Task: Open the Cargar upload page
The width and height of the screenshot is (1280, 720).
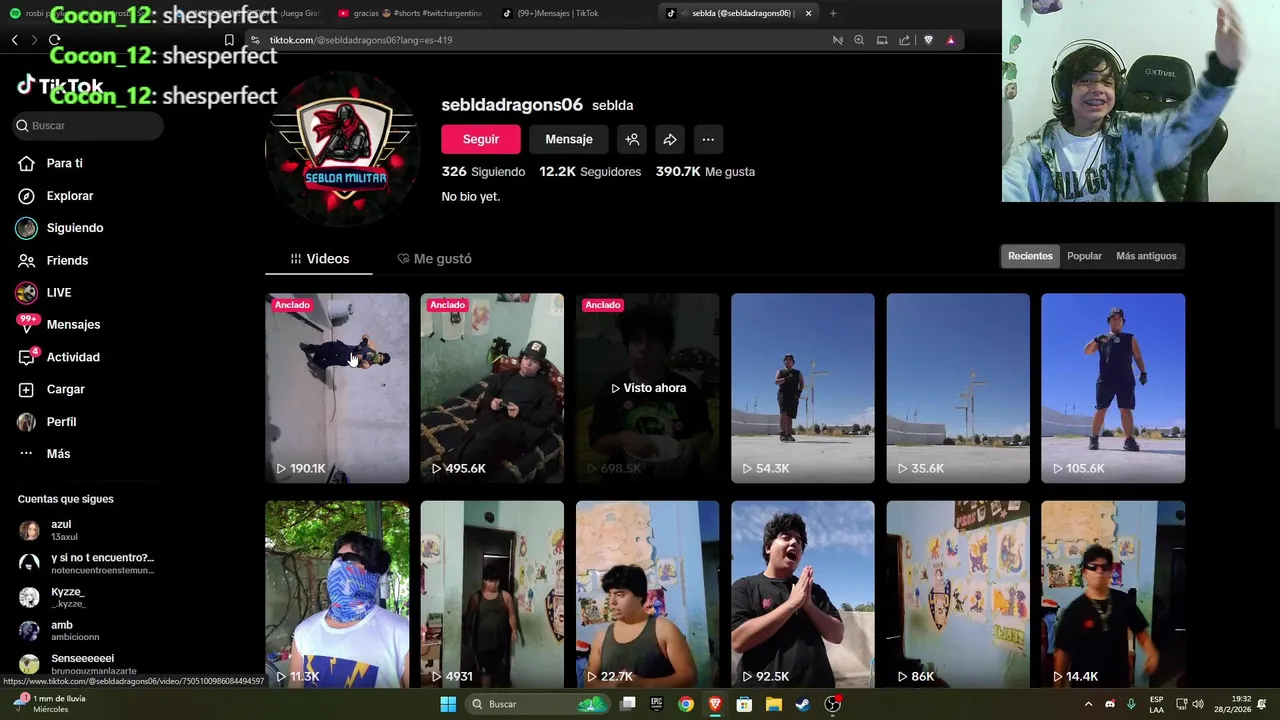Action: click(x=65, y=389)
